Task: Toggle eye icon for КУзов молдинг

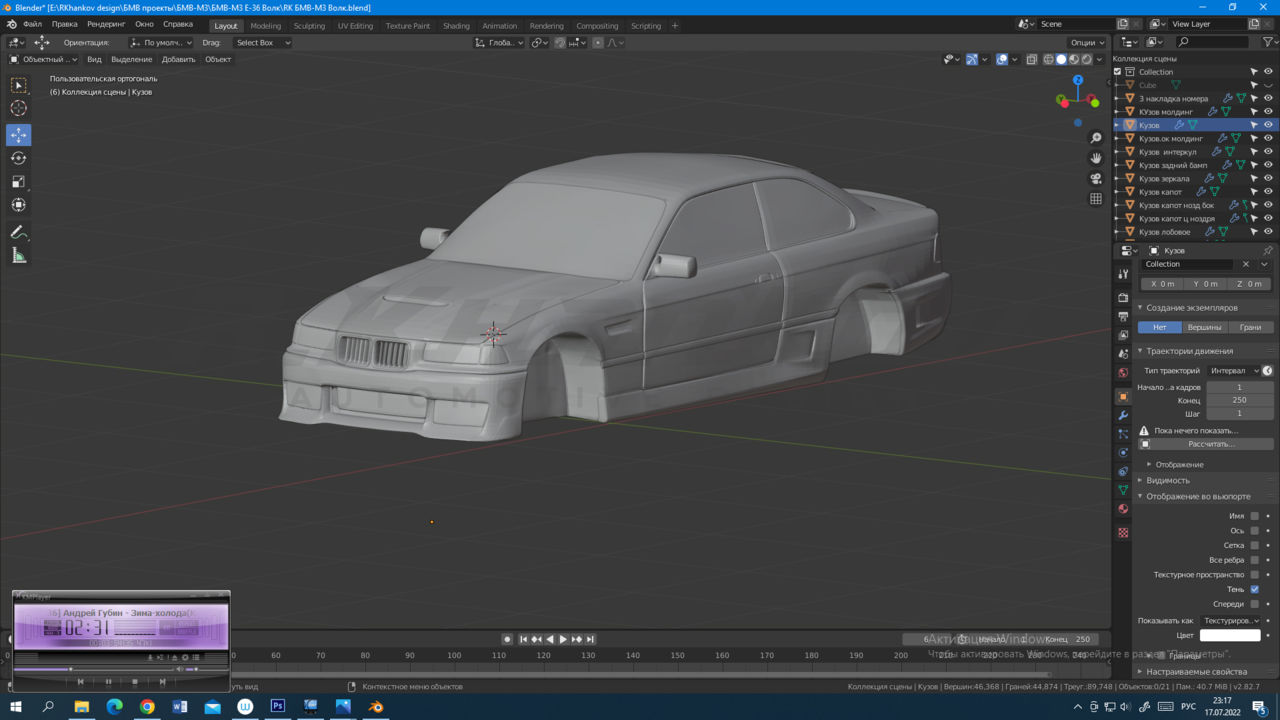Action: (x=1268, y=112)
